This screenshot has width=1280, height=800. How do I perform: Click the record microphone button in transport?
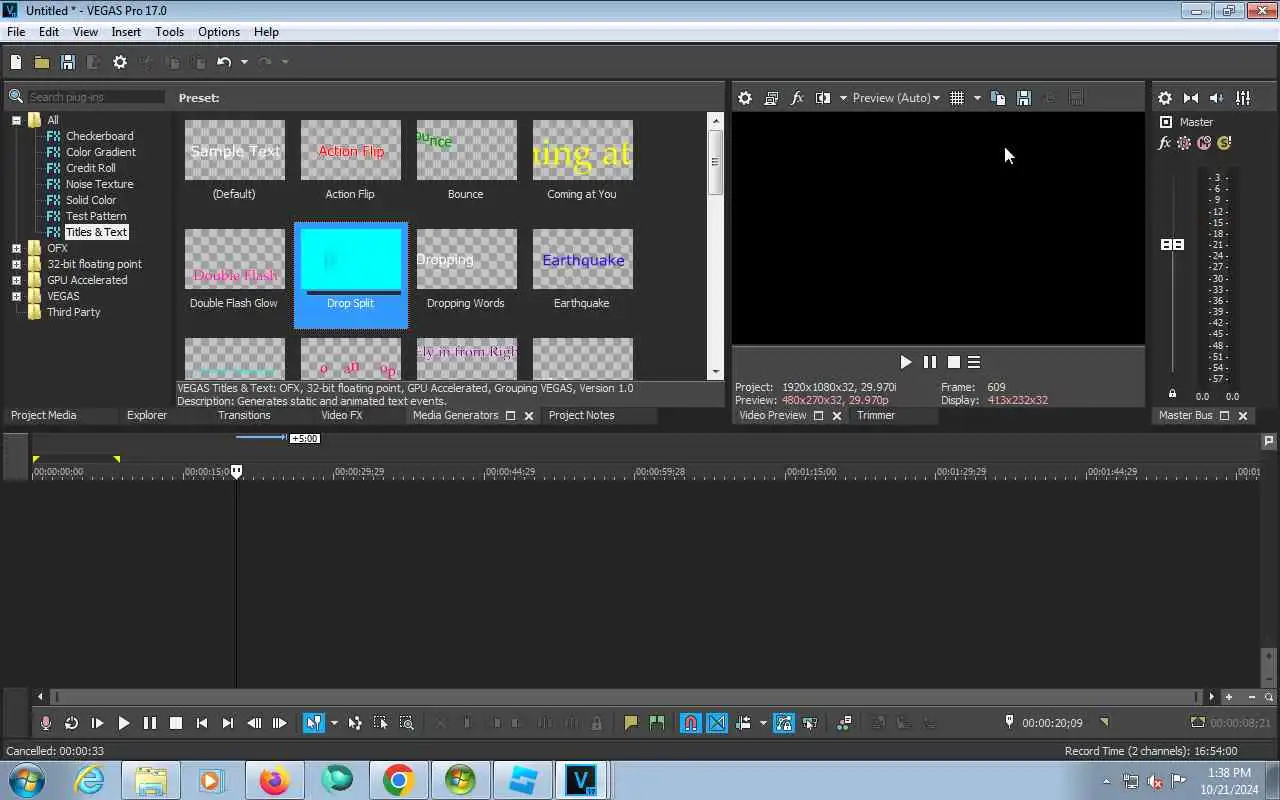(46, 723)
